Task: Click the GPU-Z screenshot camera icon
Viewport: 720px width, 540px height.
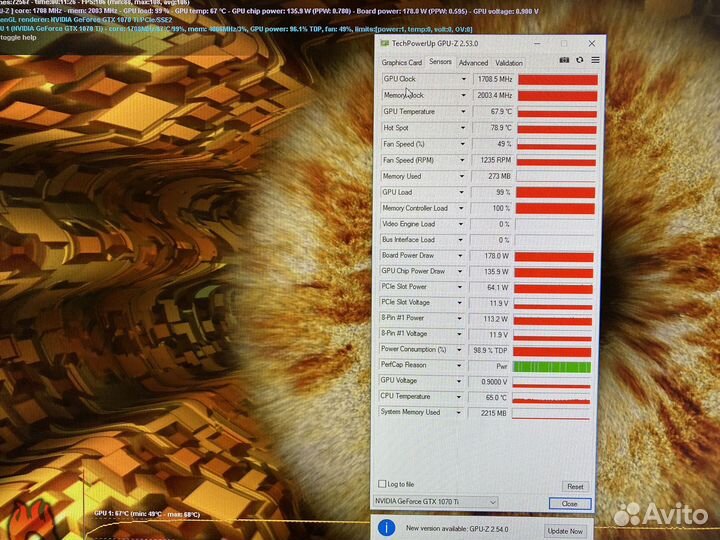Action: pyautogui.click(x=565, y=60)
